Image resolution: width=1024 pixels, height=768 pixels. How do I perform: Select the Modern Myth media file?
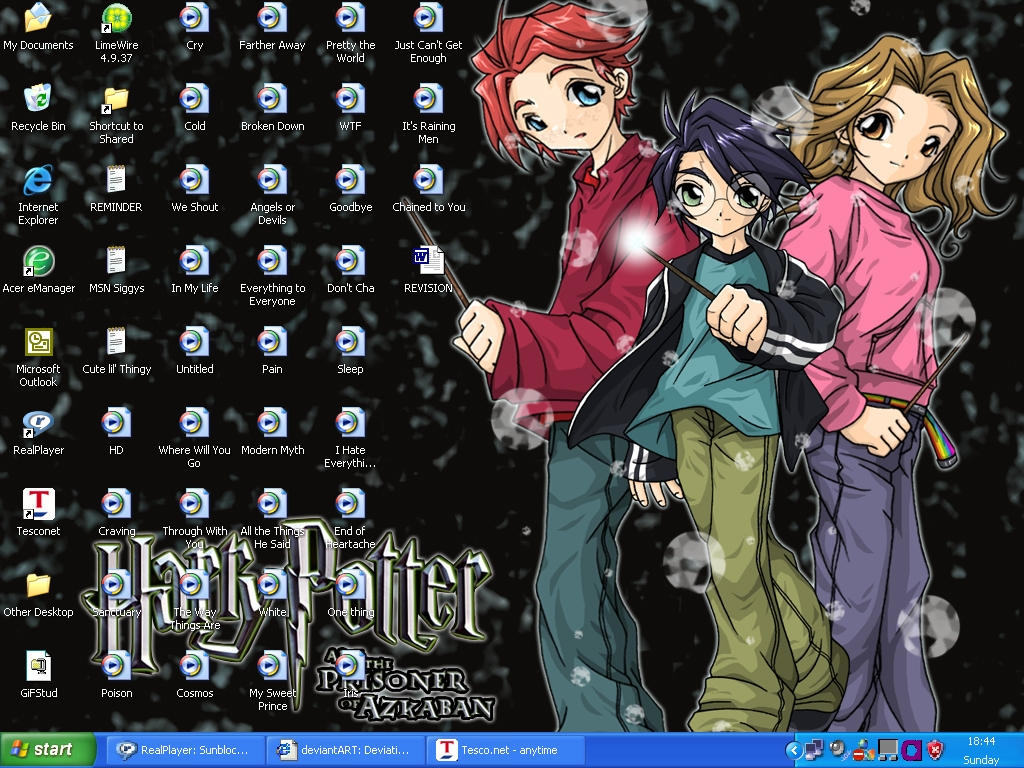[x=272, y=423]
